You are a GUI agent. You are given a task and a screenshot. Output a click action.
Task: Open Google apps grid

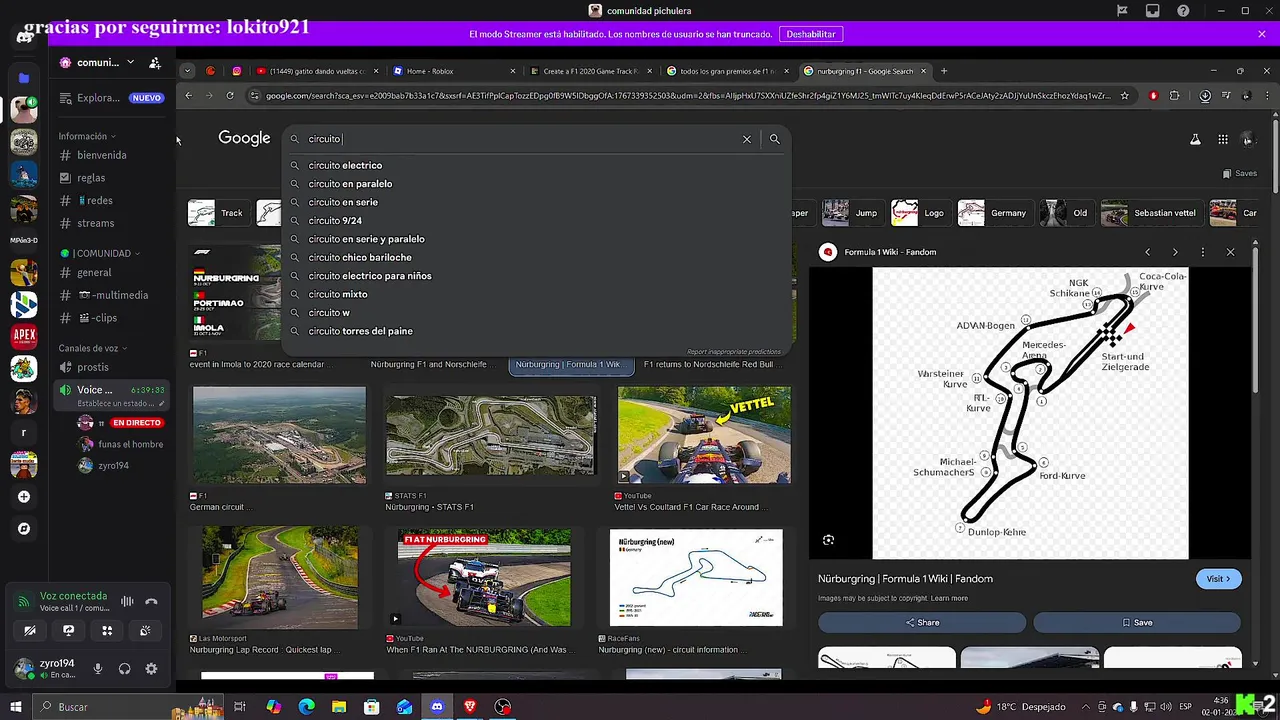[x=1222, y=139]
